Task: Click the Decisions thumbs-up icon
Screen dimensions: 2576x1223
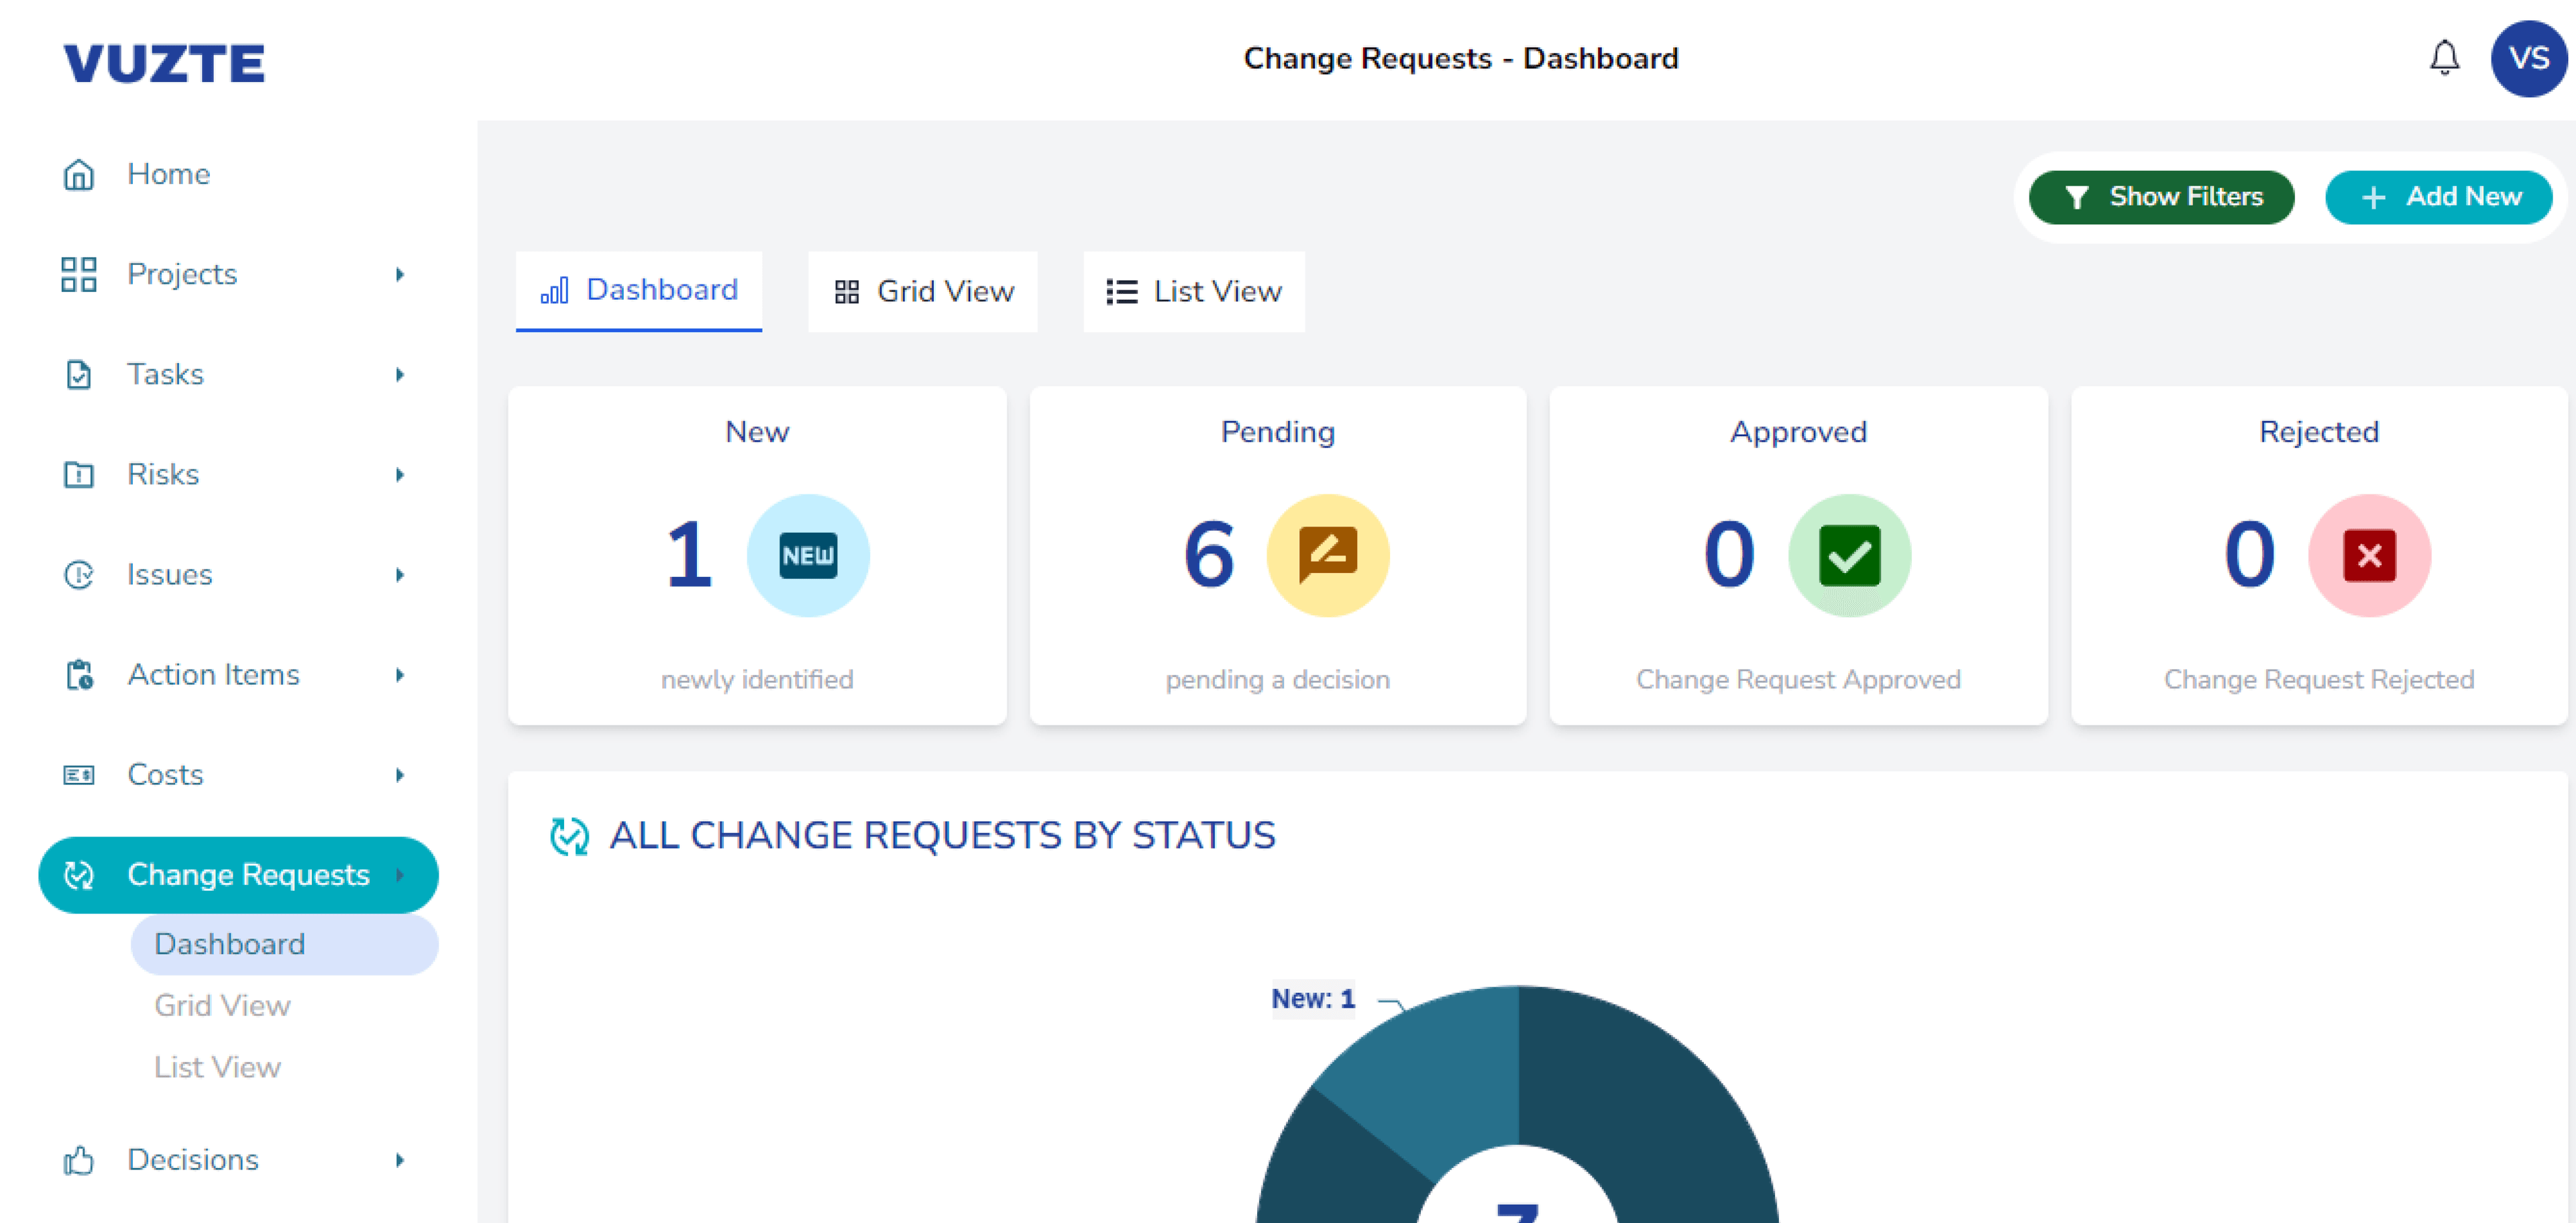Action: [x=79, y=1160]
